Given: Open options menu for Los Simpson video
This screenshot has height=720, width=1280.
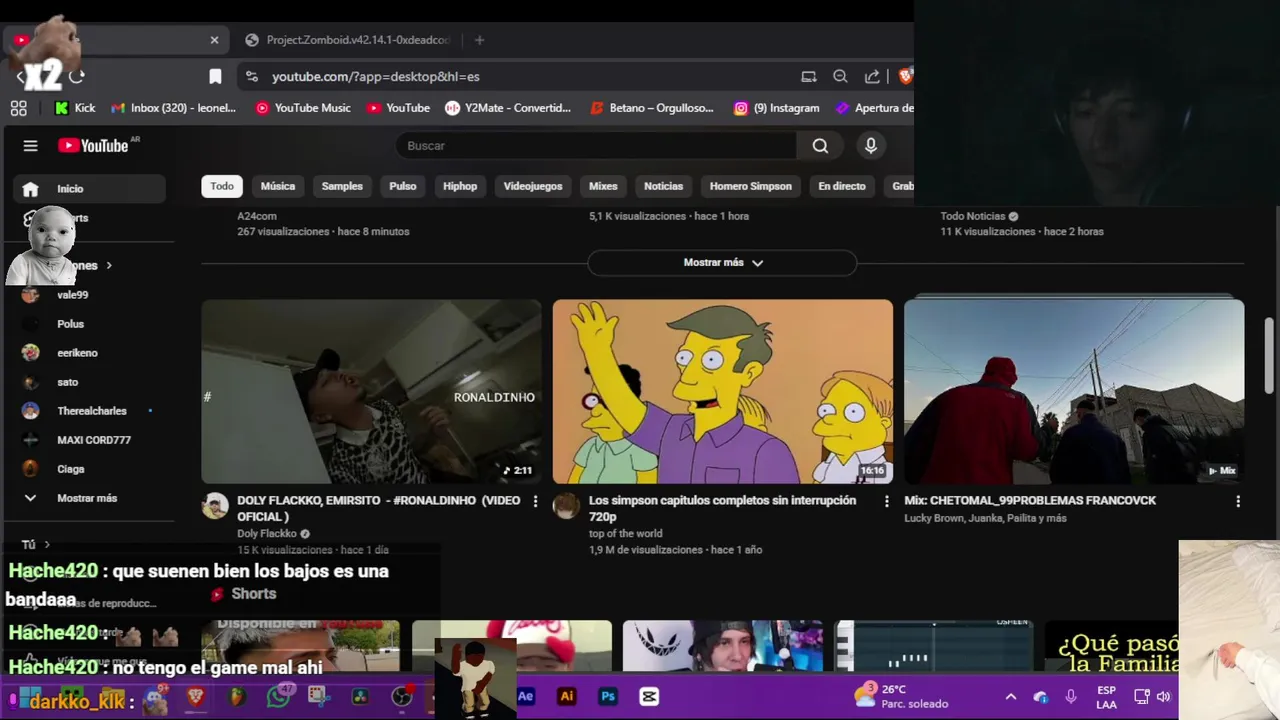Looking at the screenshot, I should tap(886, 501).
